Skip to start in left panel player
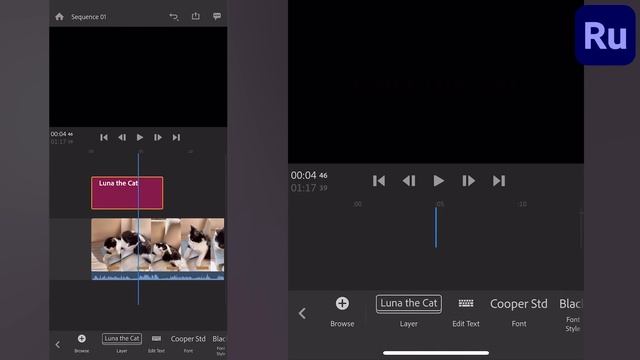Image resolution: width=640 pixels, height=360 pixels. (104, 138)
